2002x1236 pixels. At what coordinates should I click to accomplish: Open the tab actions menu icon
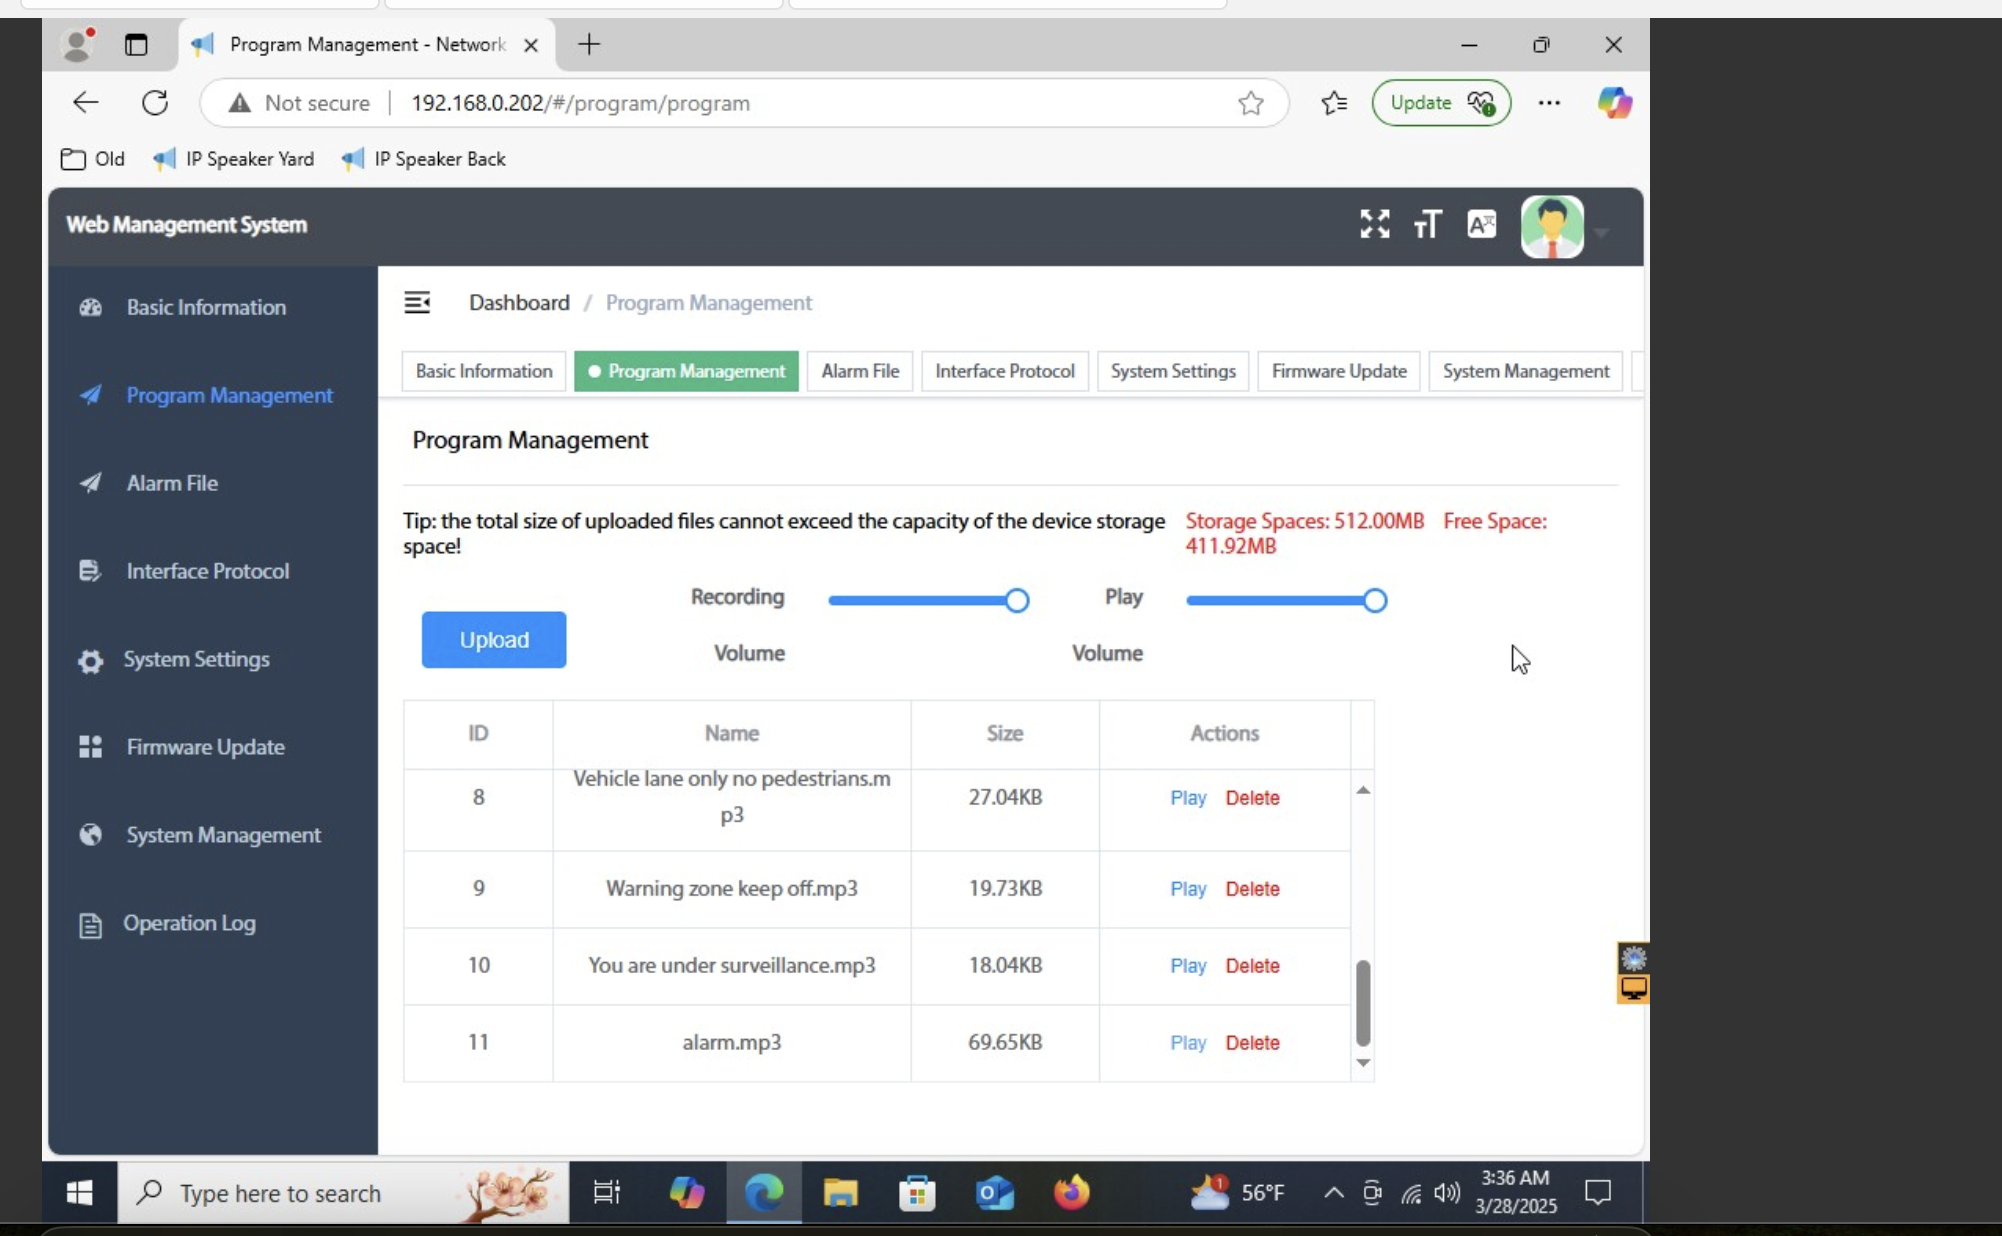tap(136, 45)
